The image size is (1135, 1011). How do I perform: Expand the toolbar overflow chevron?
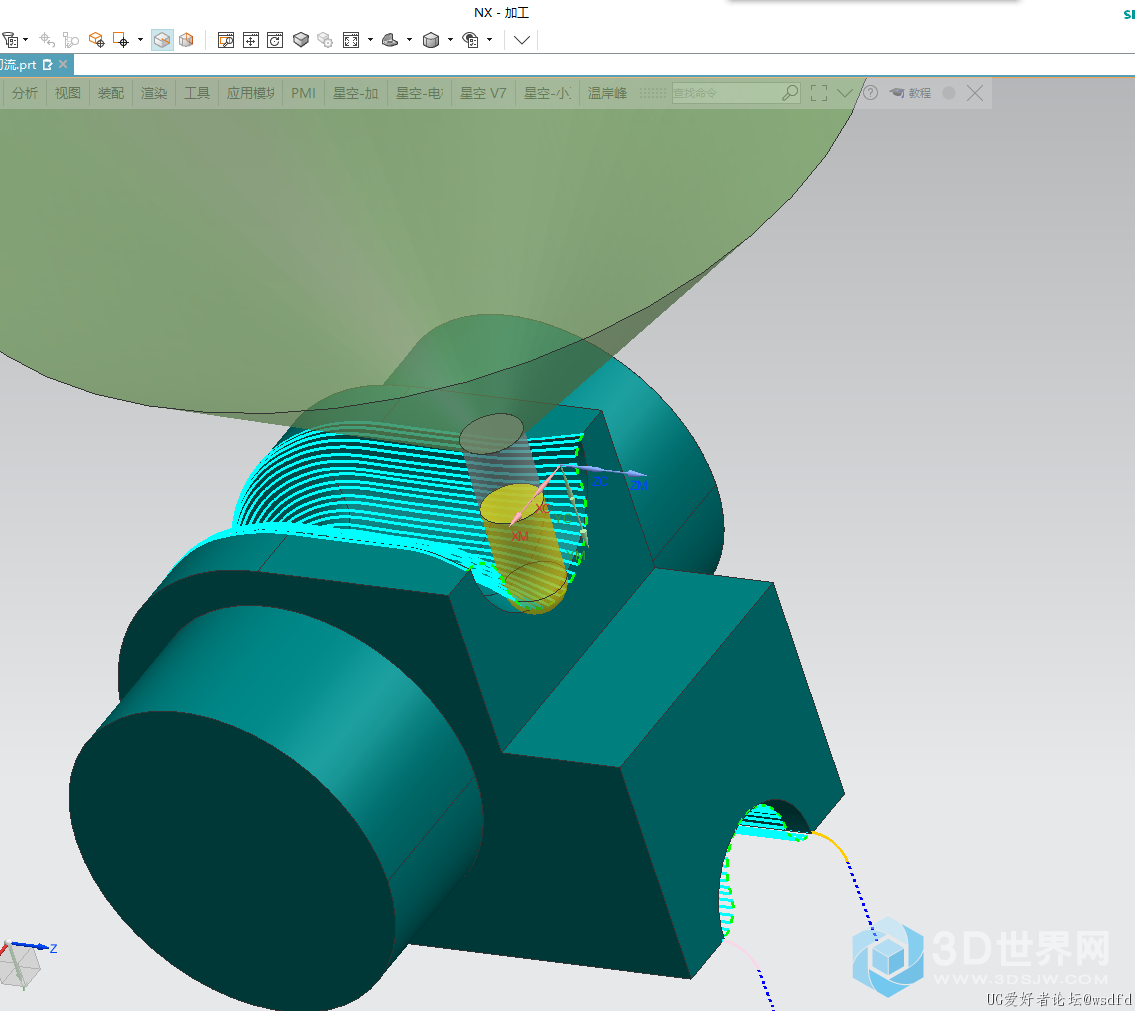(522, 40)
